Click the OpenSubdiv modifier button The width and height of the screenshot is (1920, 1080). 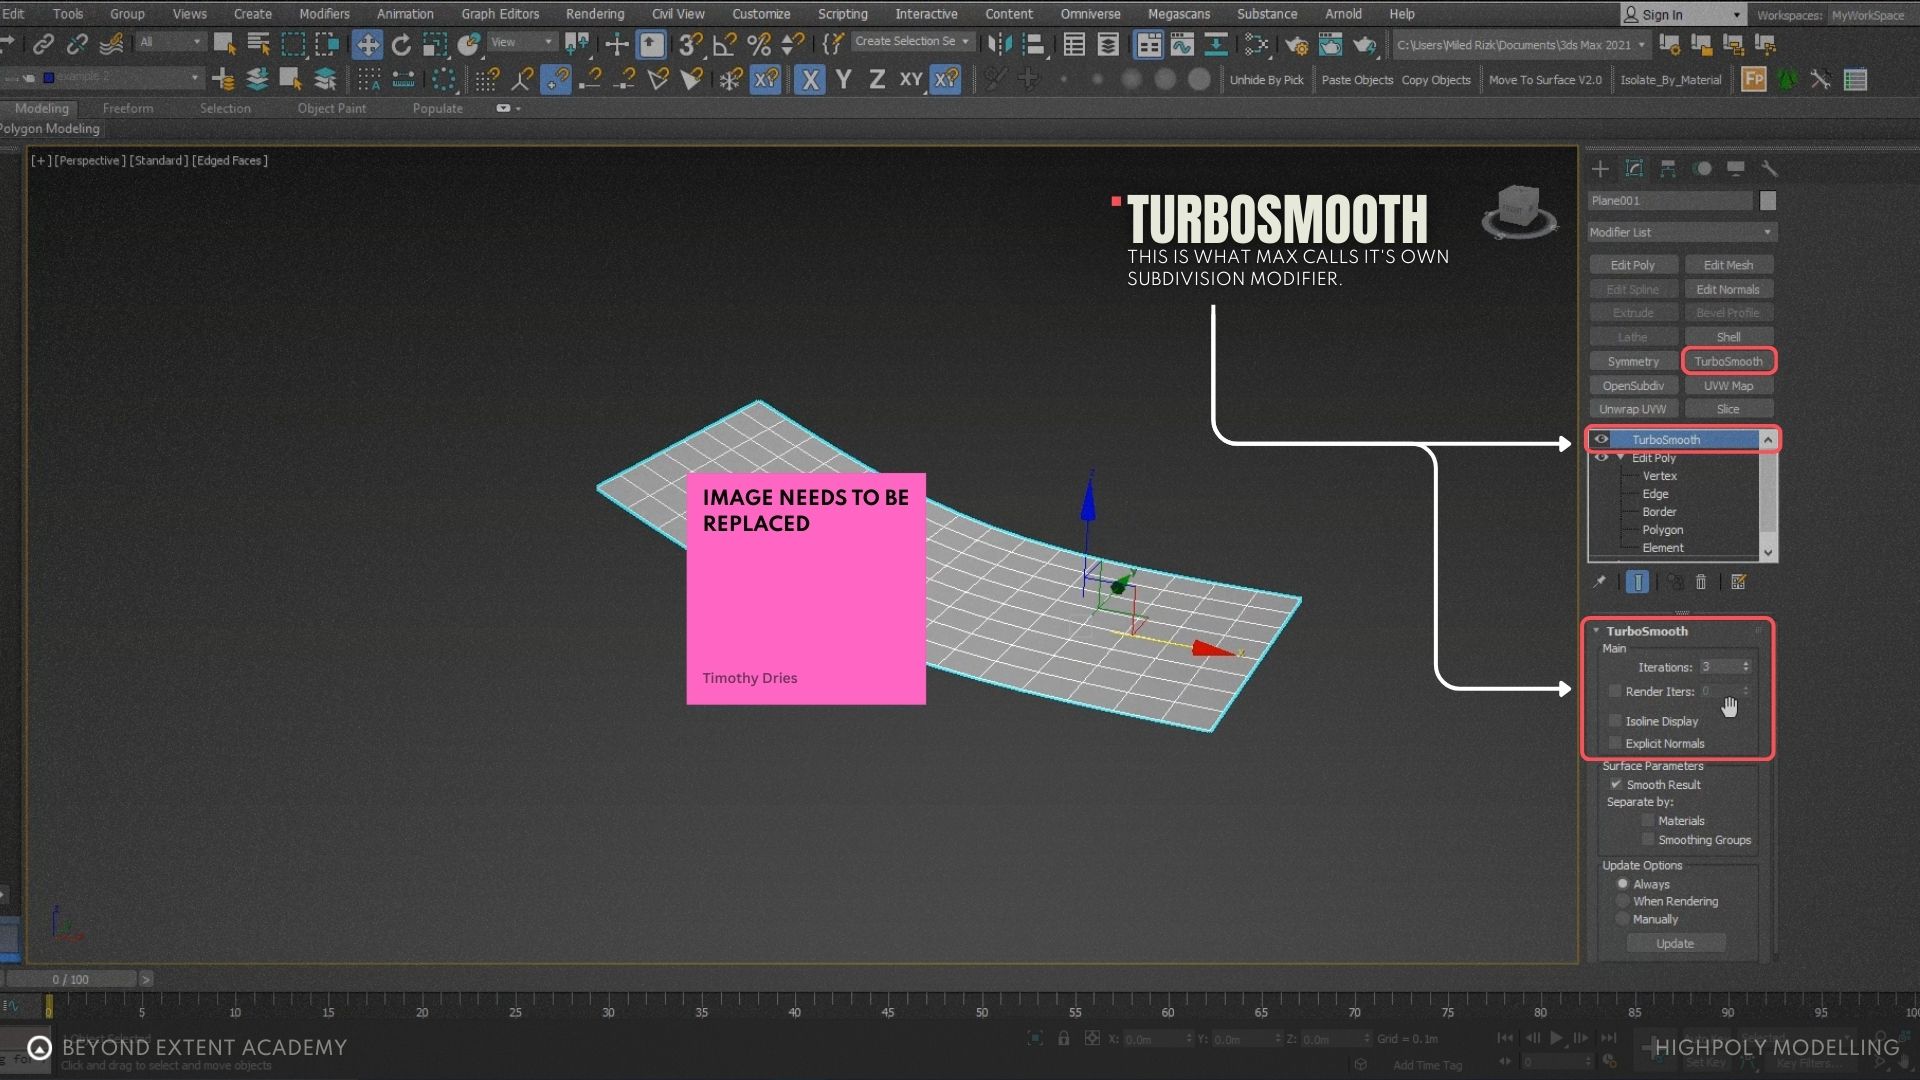click(x=1632, y=385)
